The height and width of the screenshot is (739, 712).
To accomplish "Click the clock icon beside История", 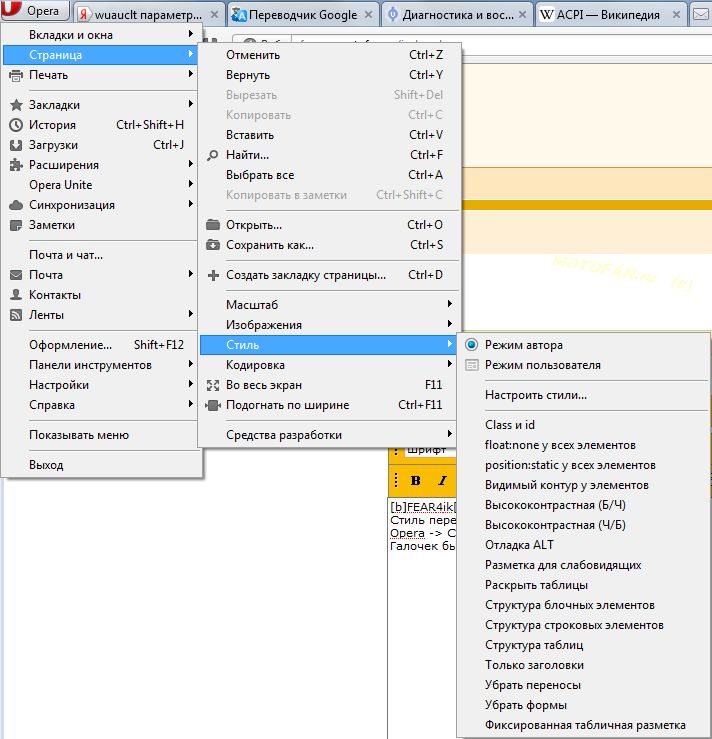I will coord(16,125).
